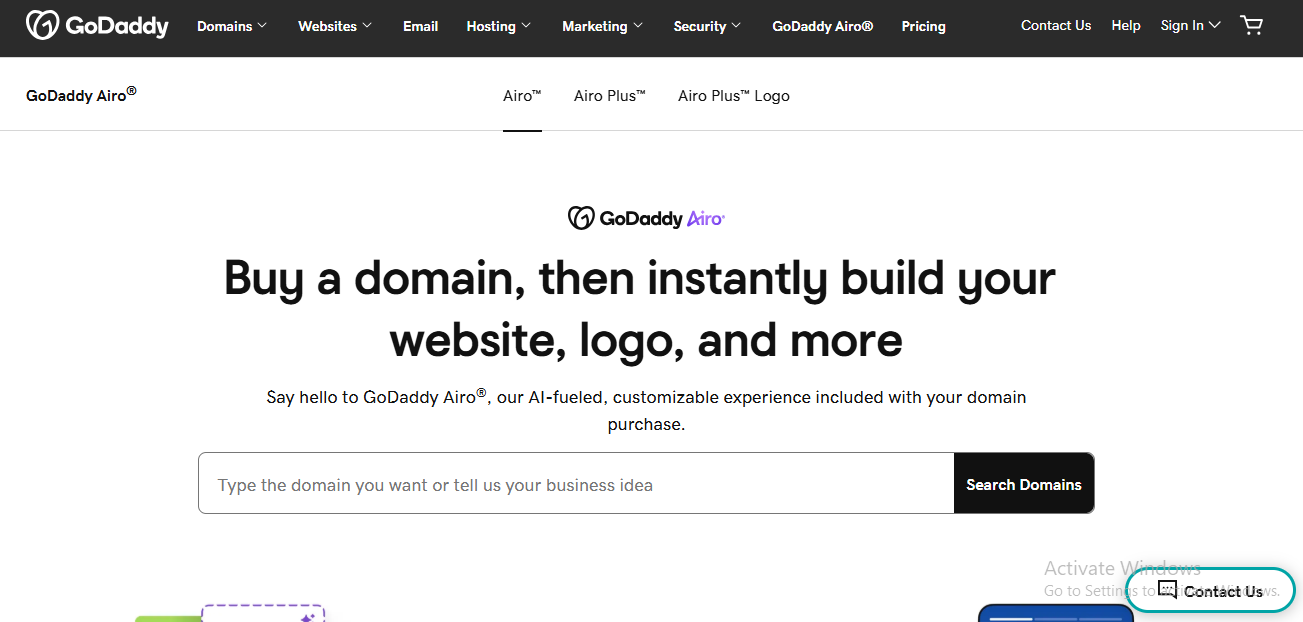Screen dimensions: 1303x622
Task: Select GoDaddy Airo® in the navigation bar
Action: point(823,26)
